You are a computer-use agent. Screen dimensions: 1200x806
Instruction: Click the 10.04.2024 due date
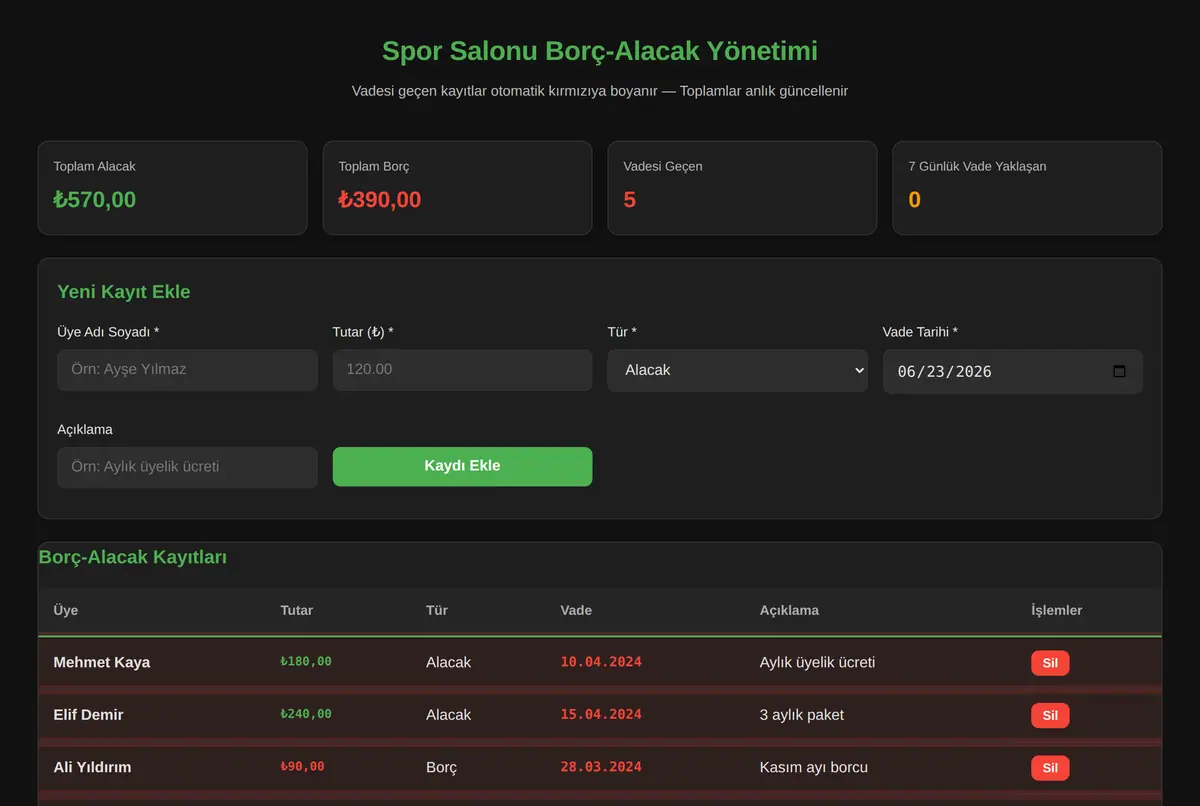tap(601, 662)
